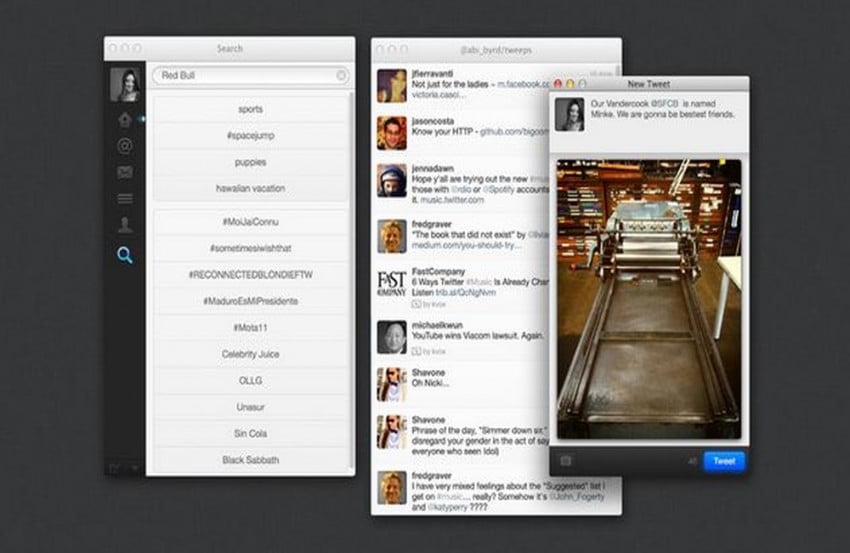This screenshot has height=553, width=850.
Task: Select the Search magnifier sidebar icon
Action: (125, 255)
